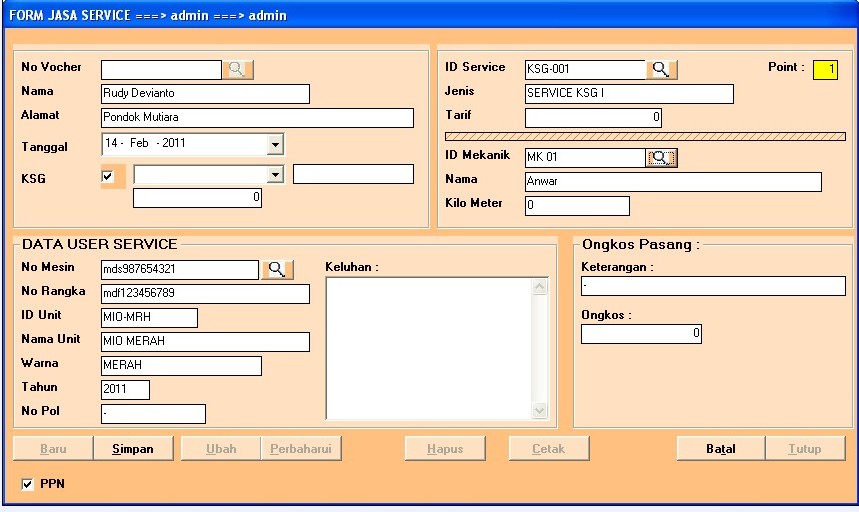
Task: Click the month Feb in Tanggal
Action: tap(139, 143)
